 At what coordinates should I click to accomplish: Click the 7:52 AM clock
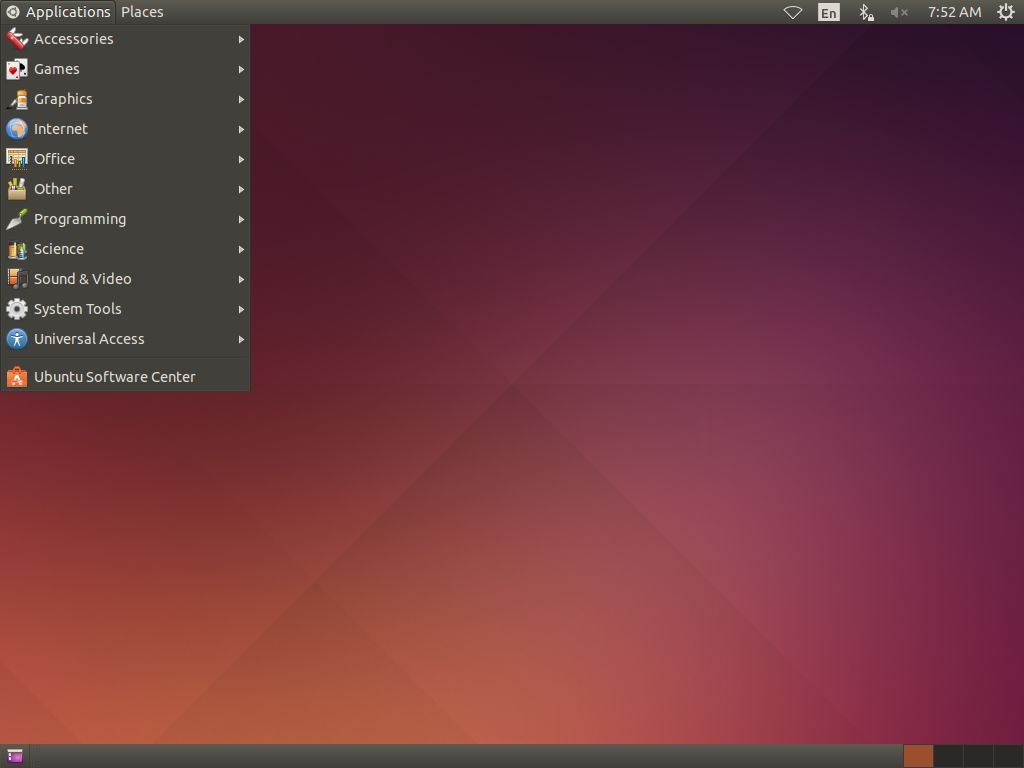(954, 12)
